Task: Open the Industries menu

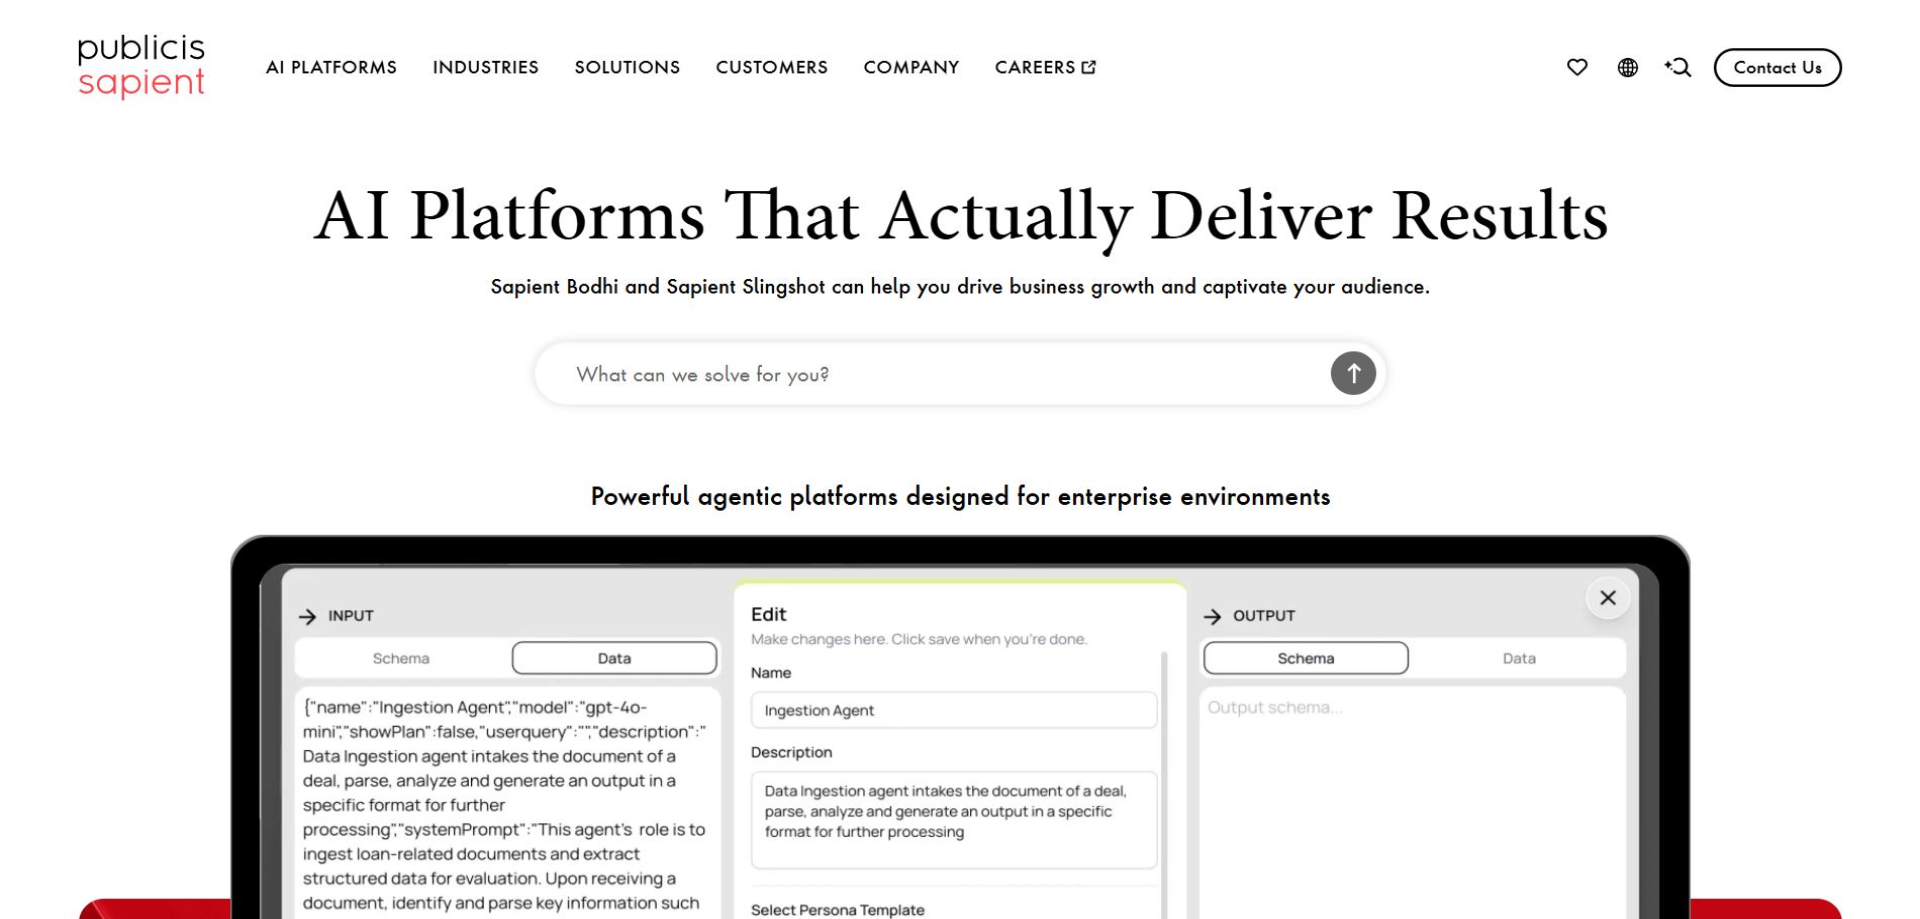Action: tap(485, 67)
